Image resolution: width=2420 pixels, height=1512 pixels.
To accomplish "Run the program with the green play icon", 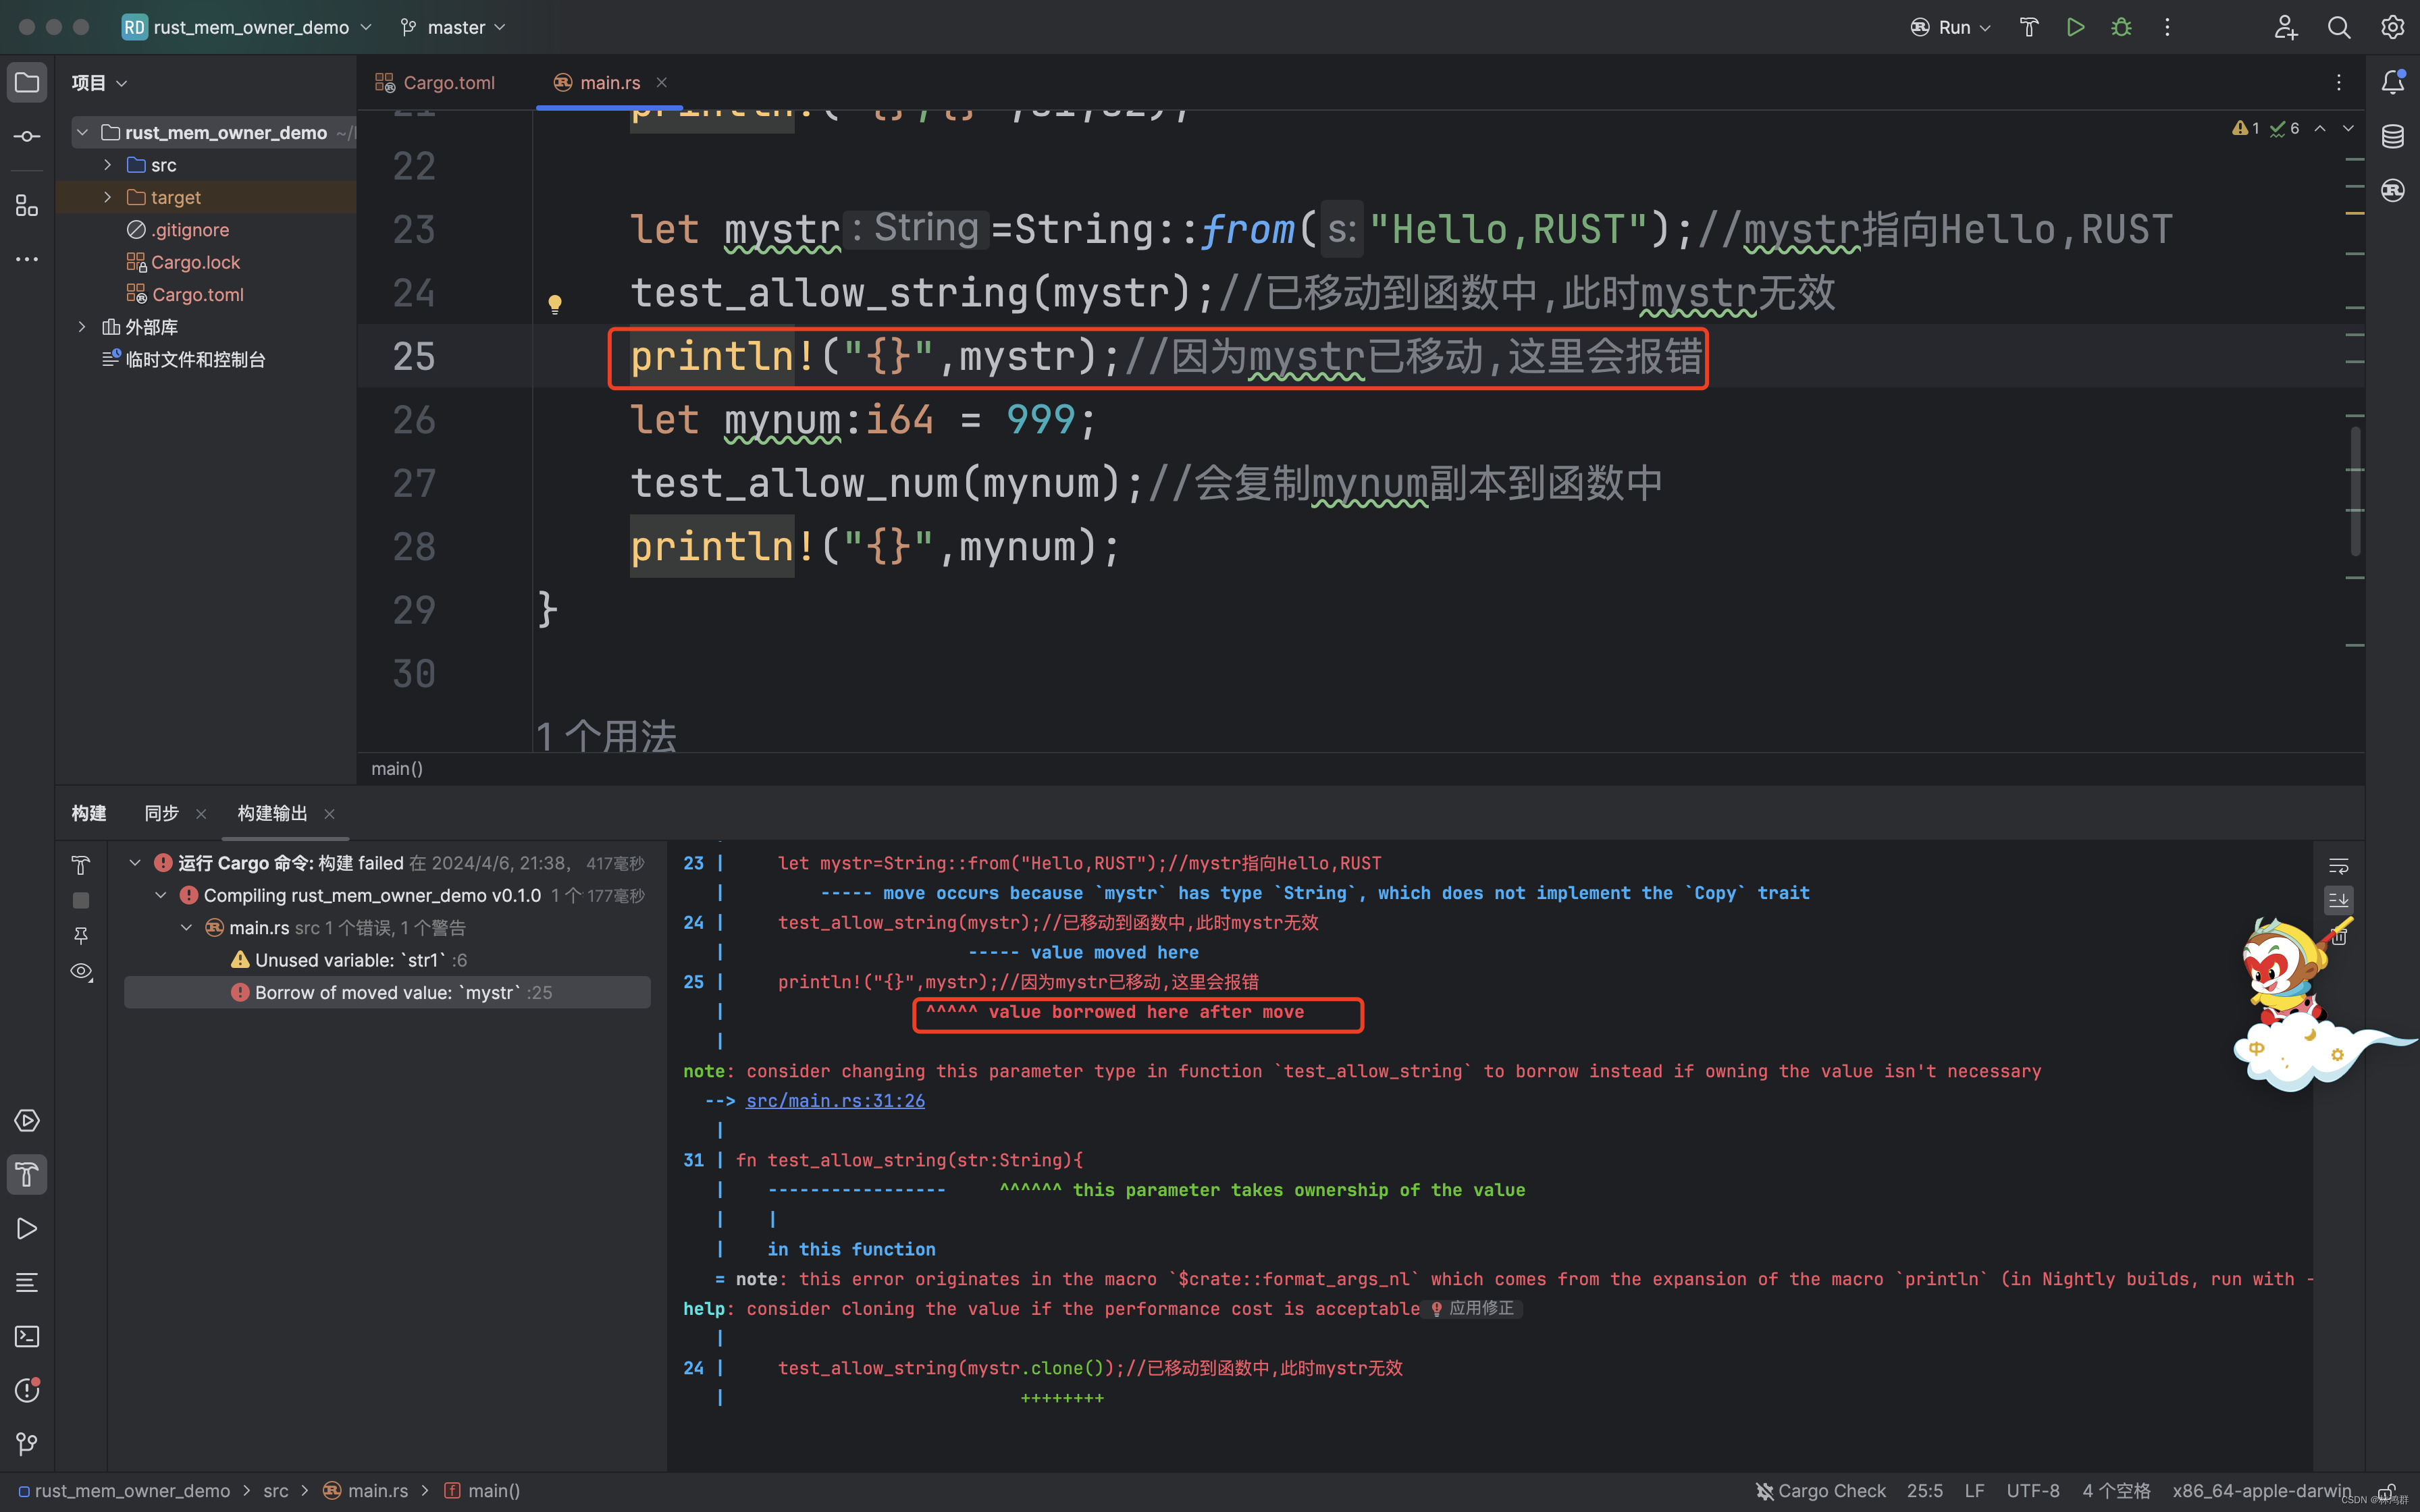I will (2075, 27).
